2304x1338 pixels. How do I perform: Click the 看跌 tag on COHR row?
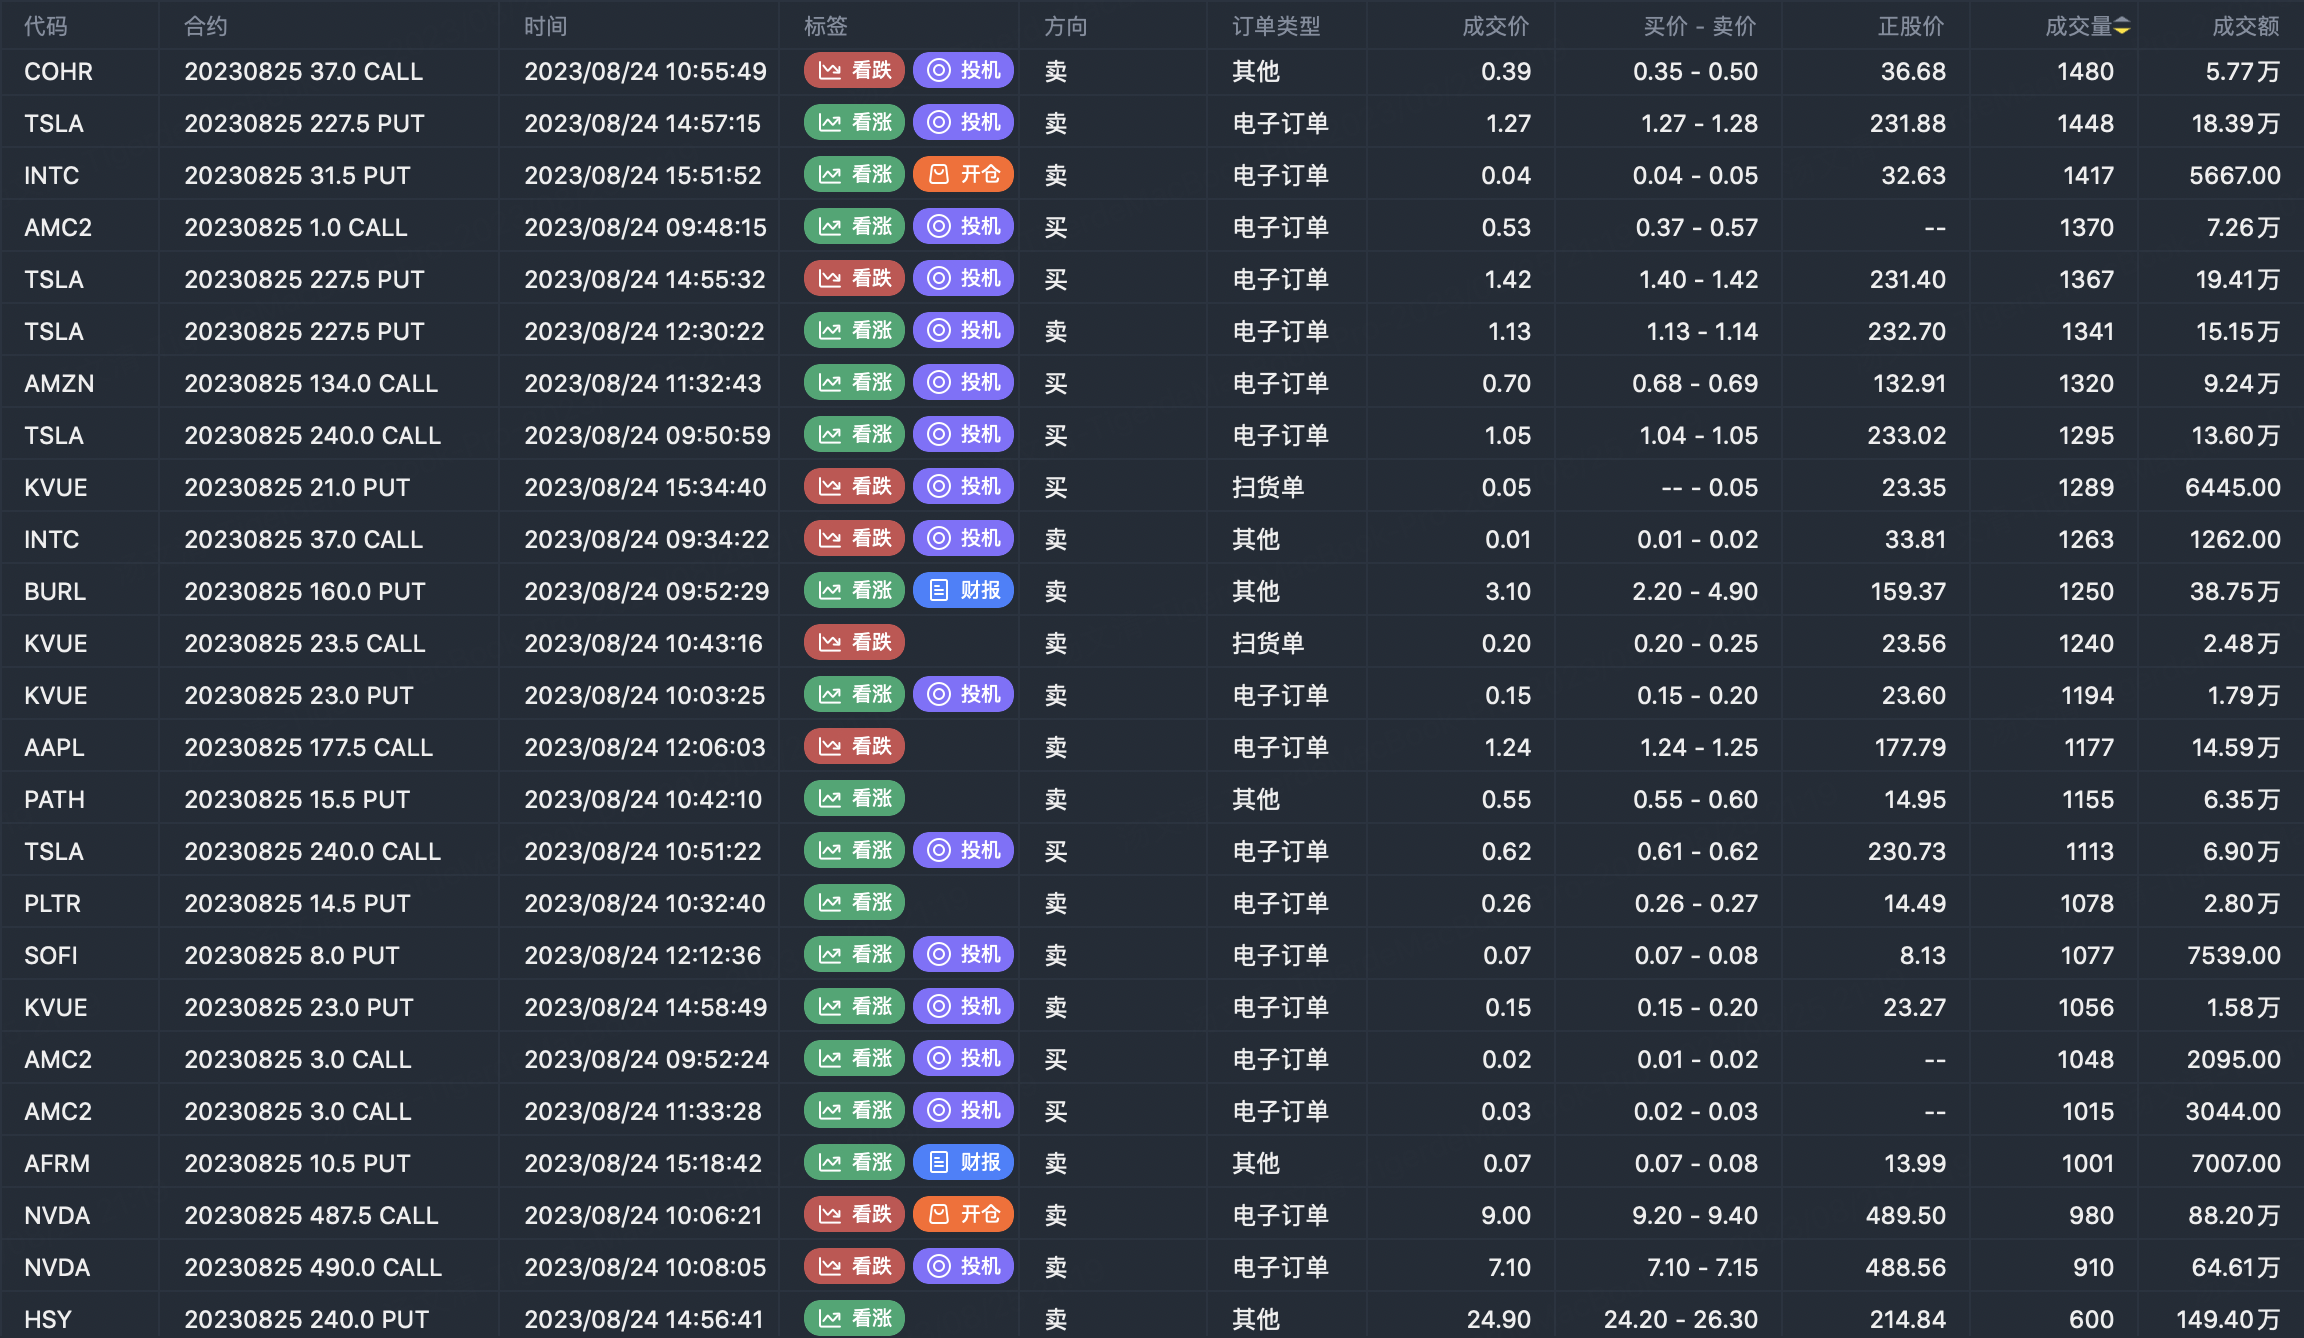(854, 71)
